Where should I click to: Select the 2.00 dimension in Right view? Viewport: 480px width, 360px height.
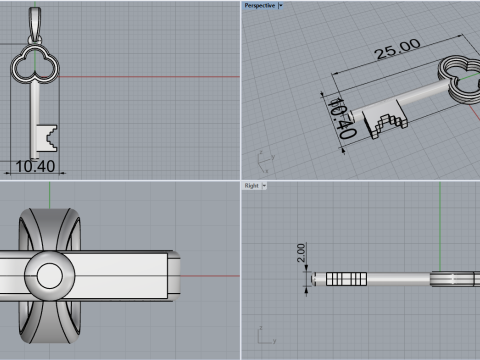click(301, 253)
